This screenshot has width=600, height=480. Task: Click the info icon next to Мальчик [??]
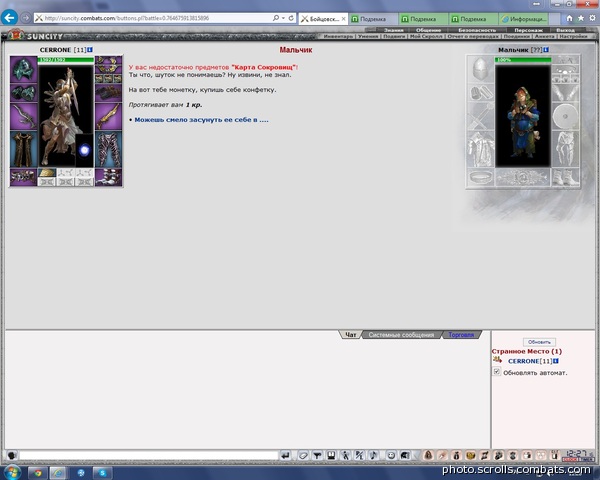(546, 50)
